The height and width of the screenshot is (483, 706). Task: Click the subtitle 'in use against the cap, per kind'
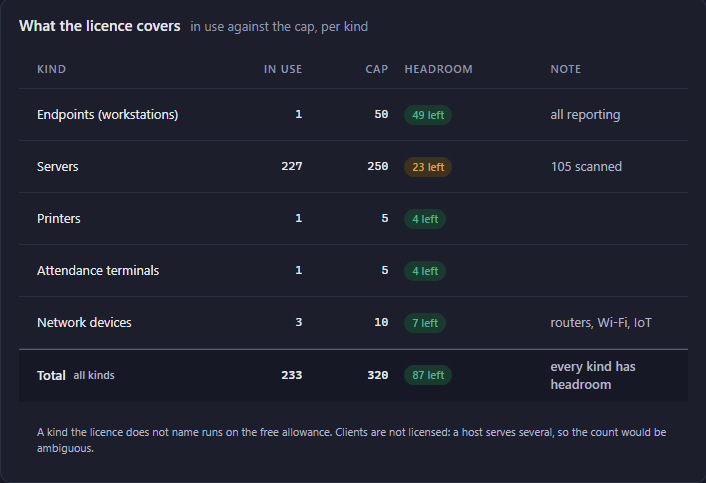pyautogui.click(x=279, y=27)
